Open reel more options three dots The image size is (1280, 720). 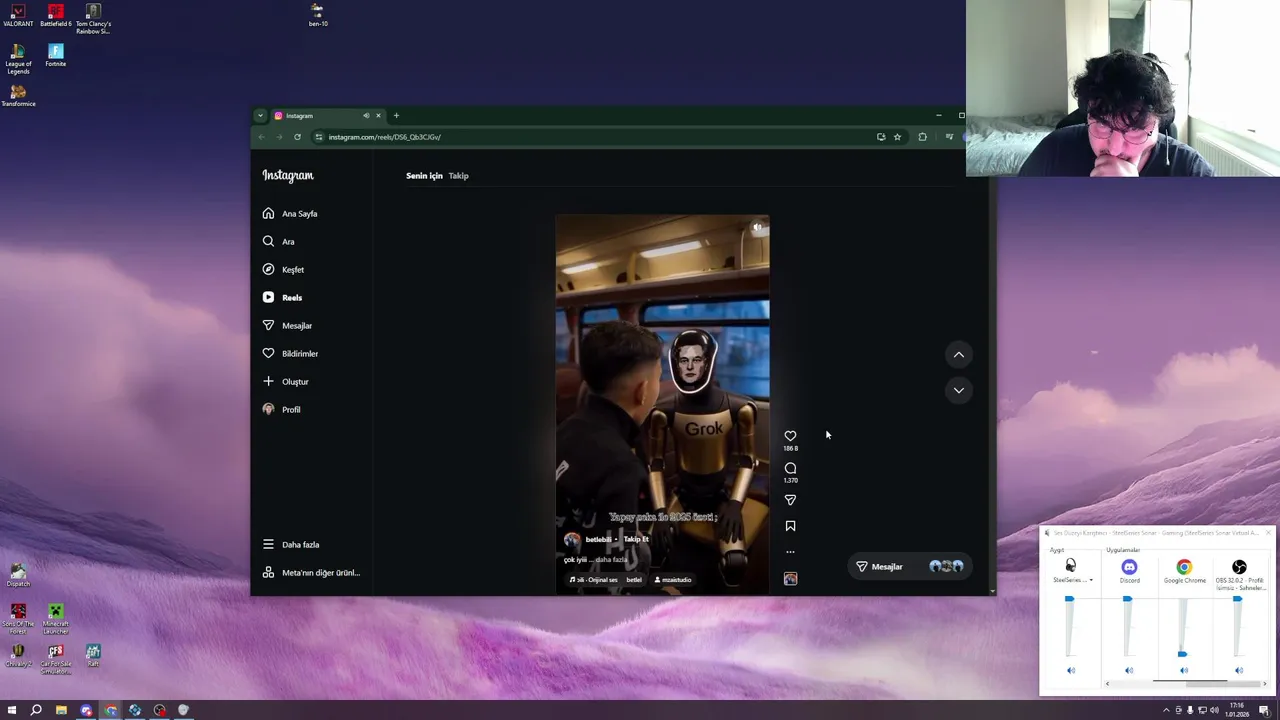point(790,552)
